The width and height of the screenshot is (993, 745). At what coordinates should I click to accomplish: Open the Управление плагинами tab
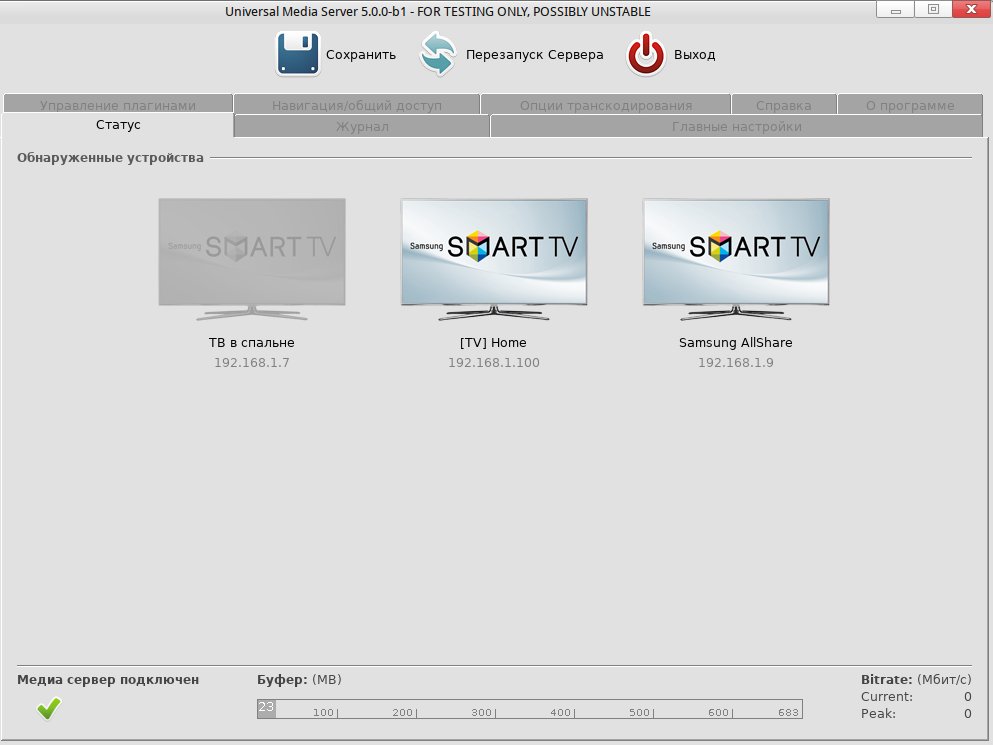tap(118, 105)
